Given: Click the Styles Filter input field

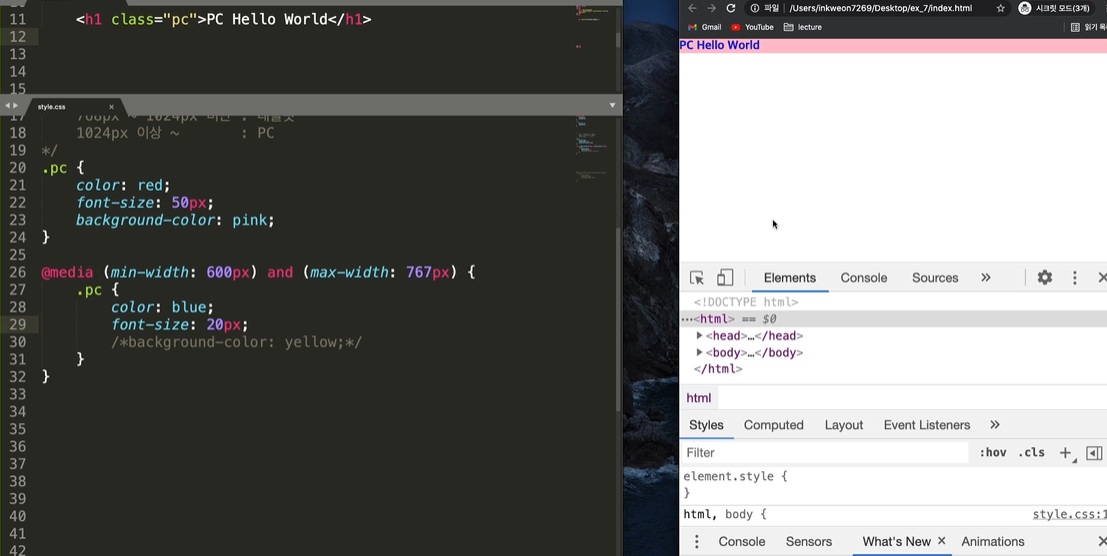Looking at the screenshot, I should pyautogui.click(x=825, y=452).
